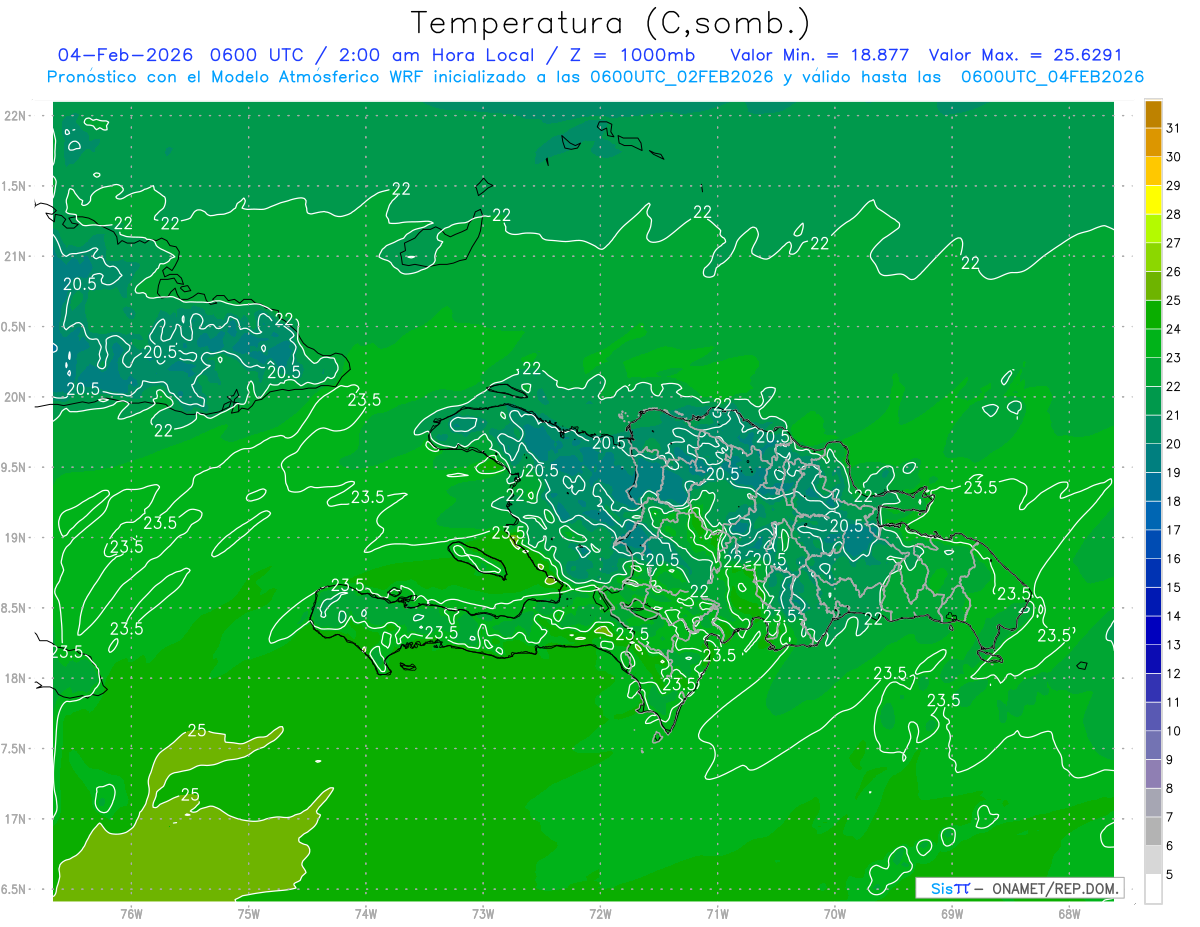Screen dimensions: 1200x927
Task: Click the purple legend swatch between 8 and 9
Action: [x=1153, y=774]
